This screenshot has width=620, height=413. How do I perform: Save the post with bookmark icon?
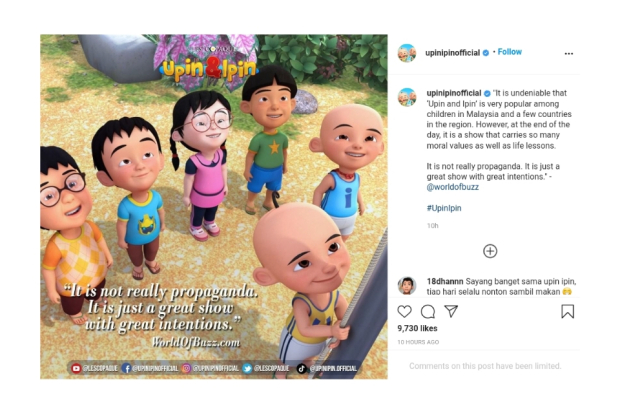tap(567, 311)
